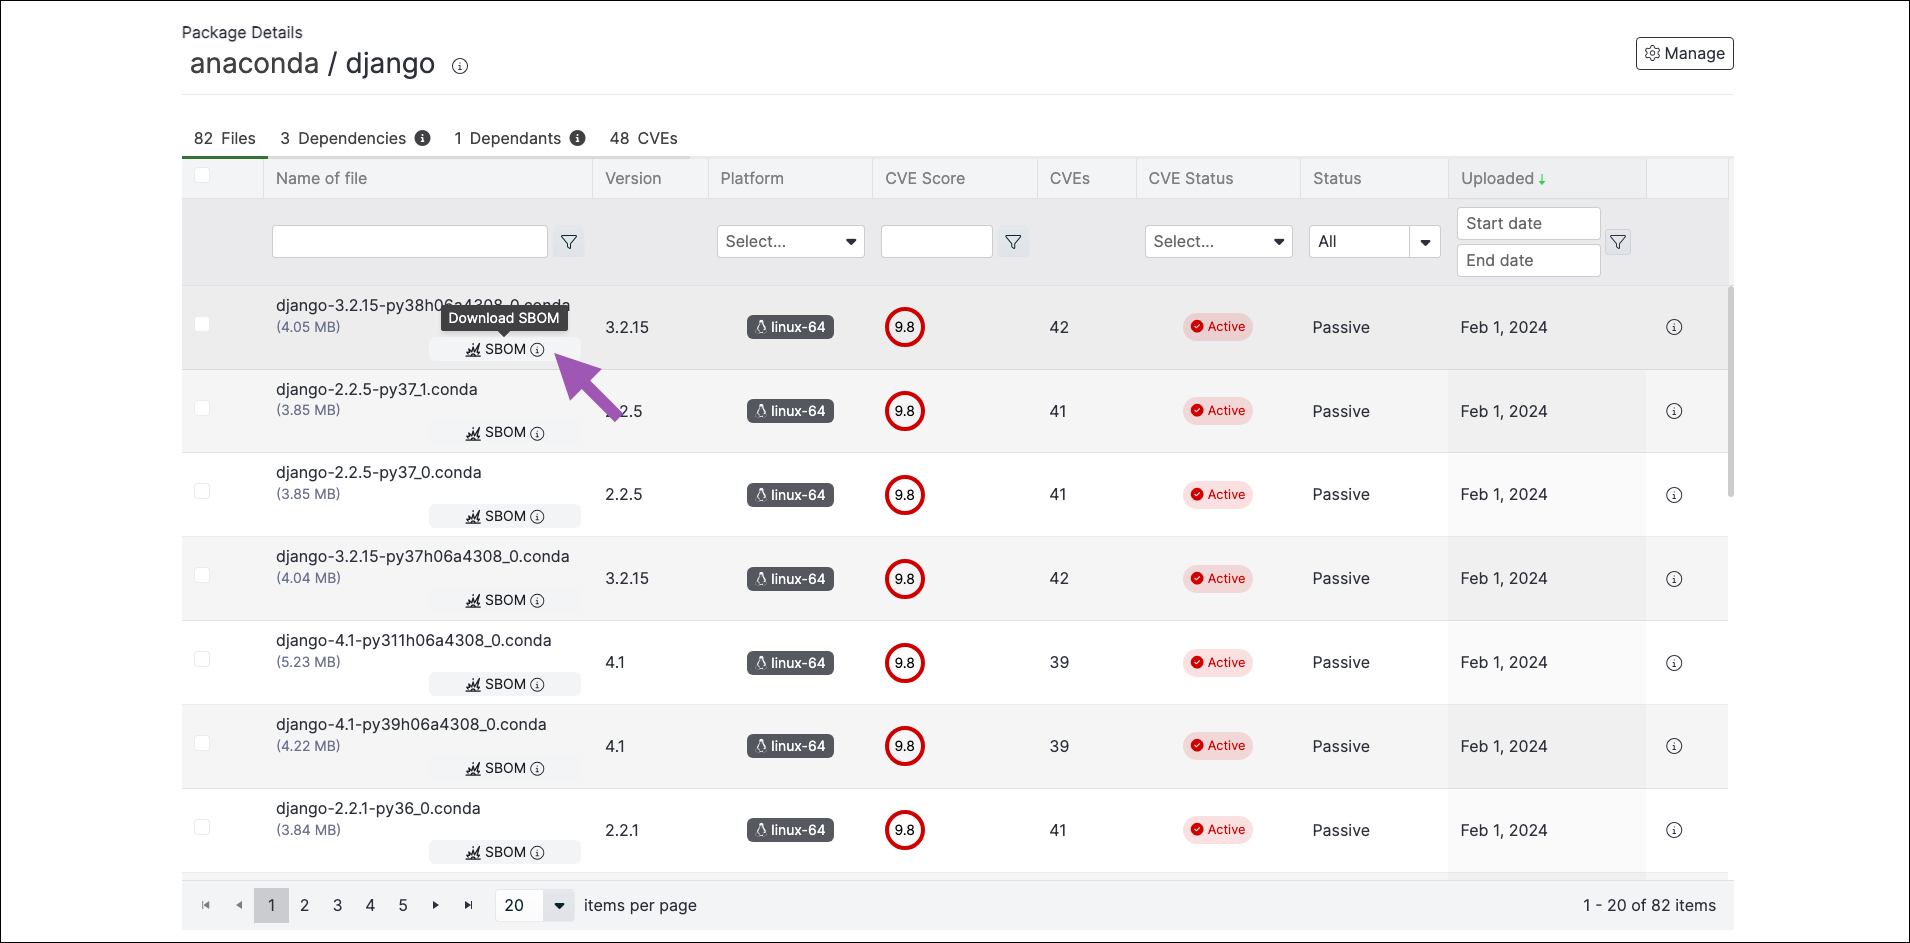
Task: Download SBOM for django-4.1-py39h06a4308_0.conda
Action: pos(505,768)
